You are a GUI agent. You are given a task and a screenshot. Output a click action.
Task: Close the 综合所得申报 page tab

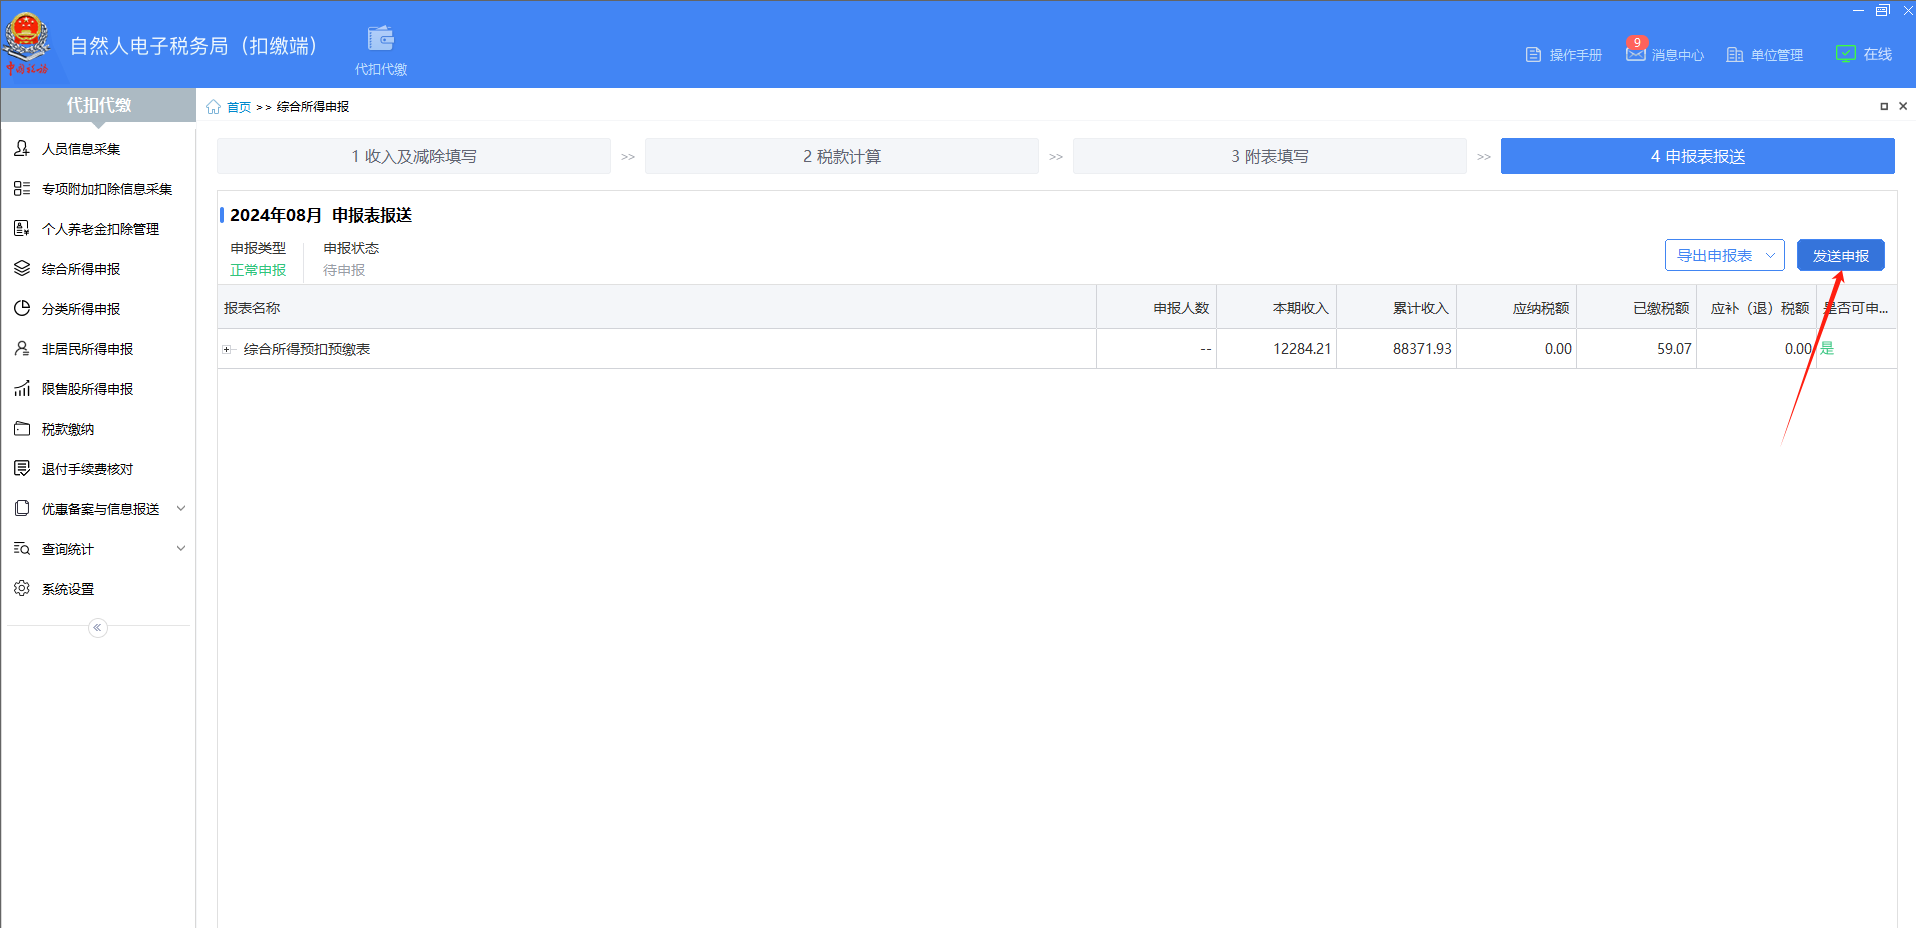pyautogui.click(x=1903, y=106)
